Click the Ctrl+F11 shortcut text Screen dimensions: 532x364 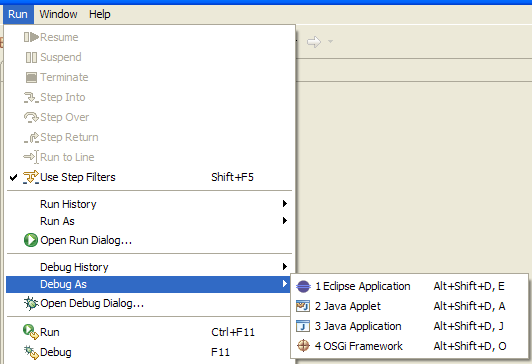pos(233,332)
